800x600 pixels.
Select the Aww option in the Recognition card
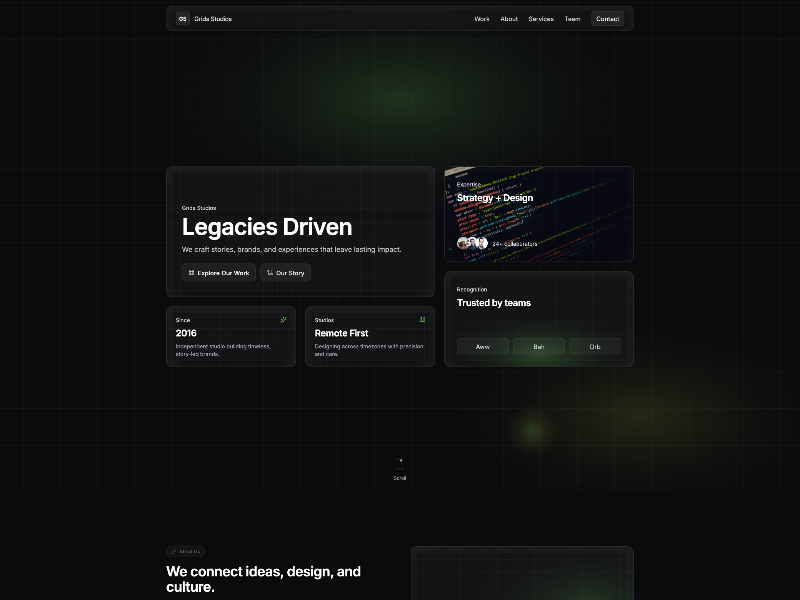482,346
